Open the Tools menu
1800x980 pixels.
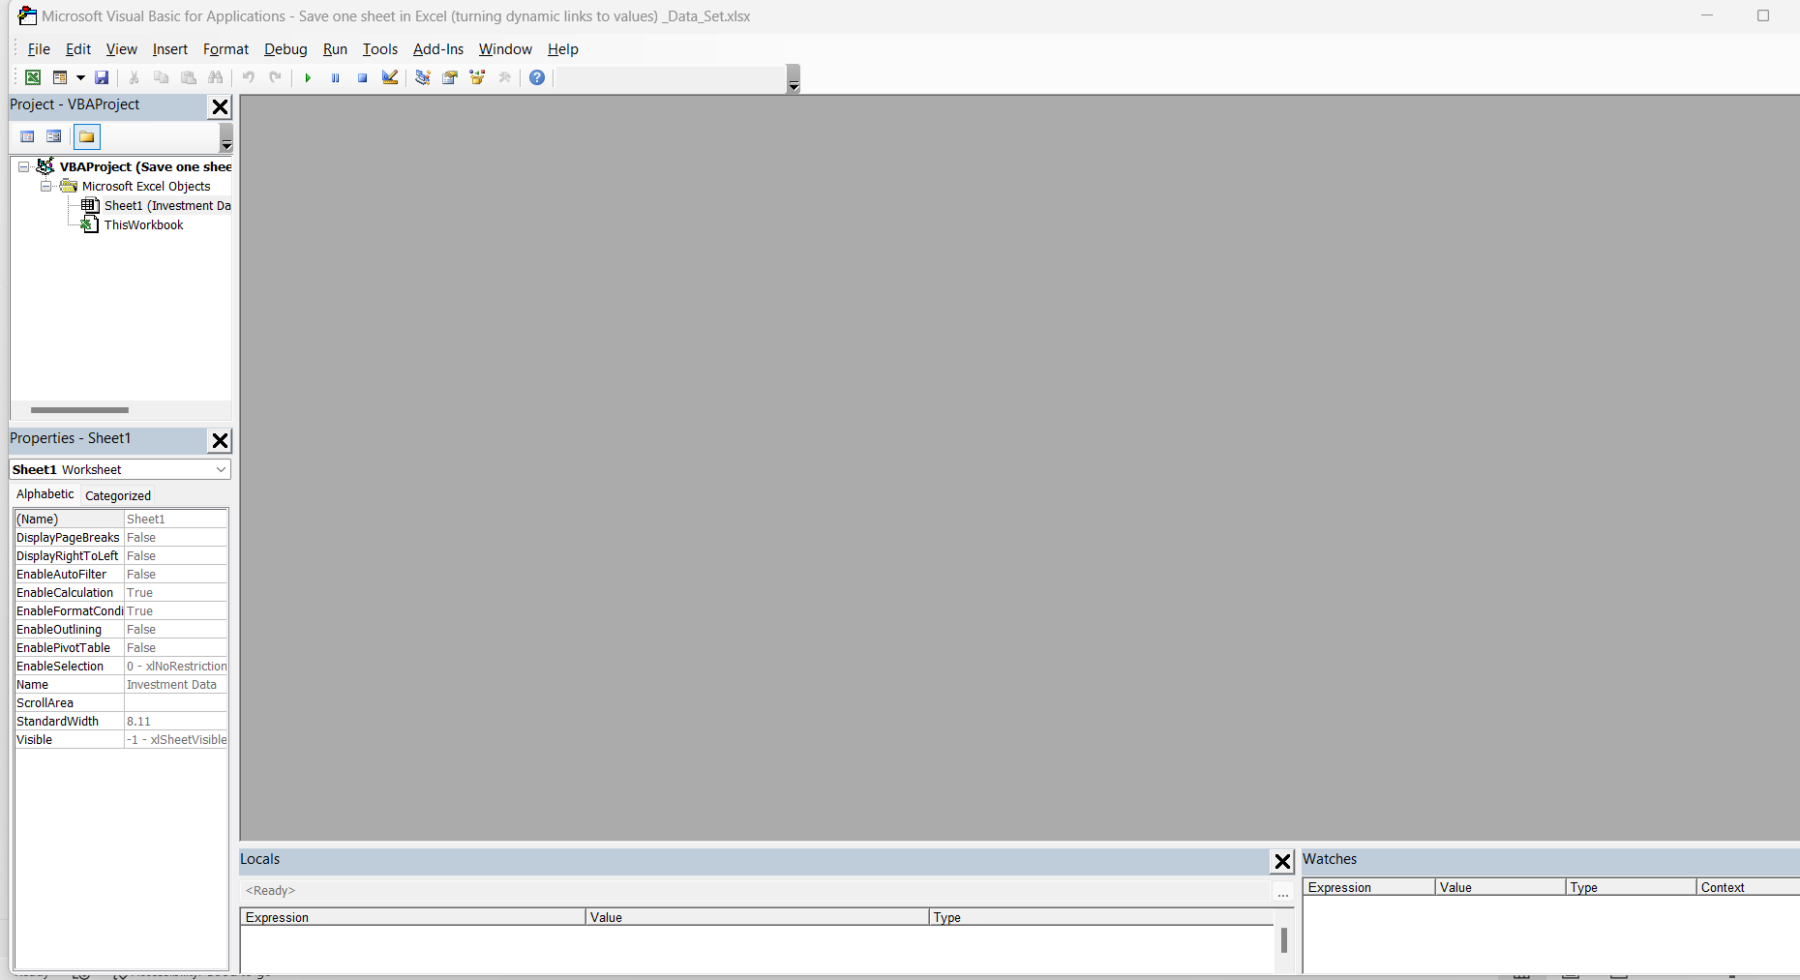[x=380, y=49]
